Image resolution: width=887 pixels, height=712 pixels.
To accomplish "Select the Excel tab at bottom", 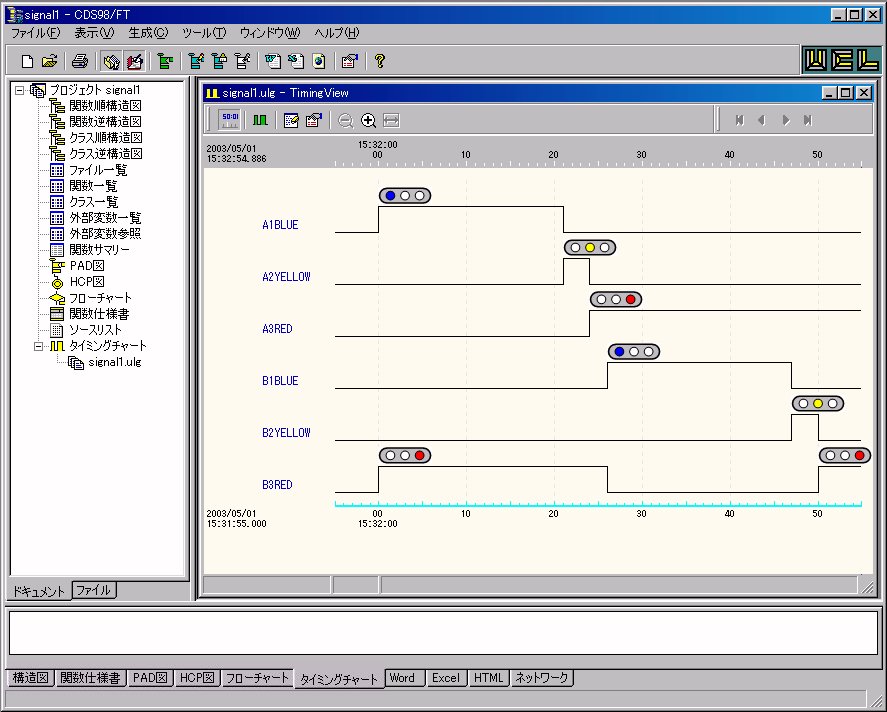I will coord(446,678).
